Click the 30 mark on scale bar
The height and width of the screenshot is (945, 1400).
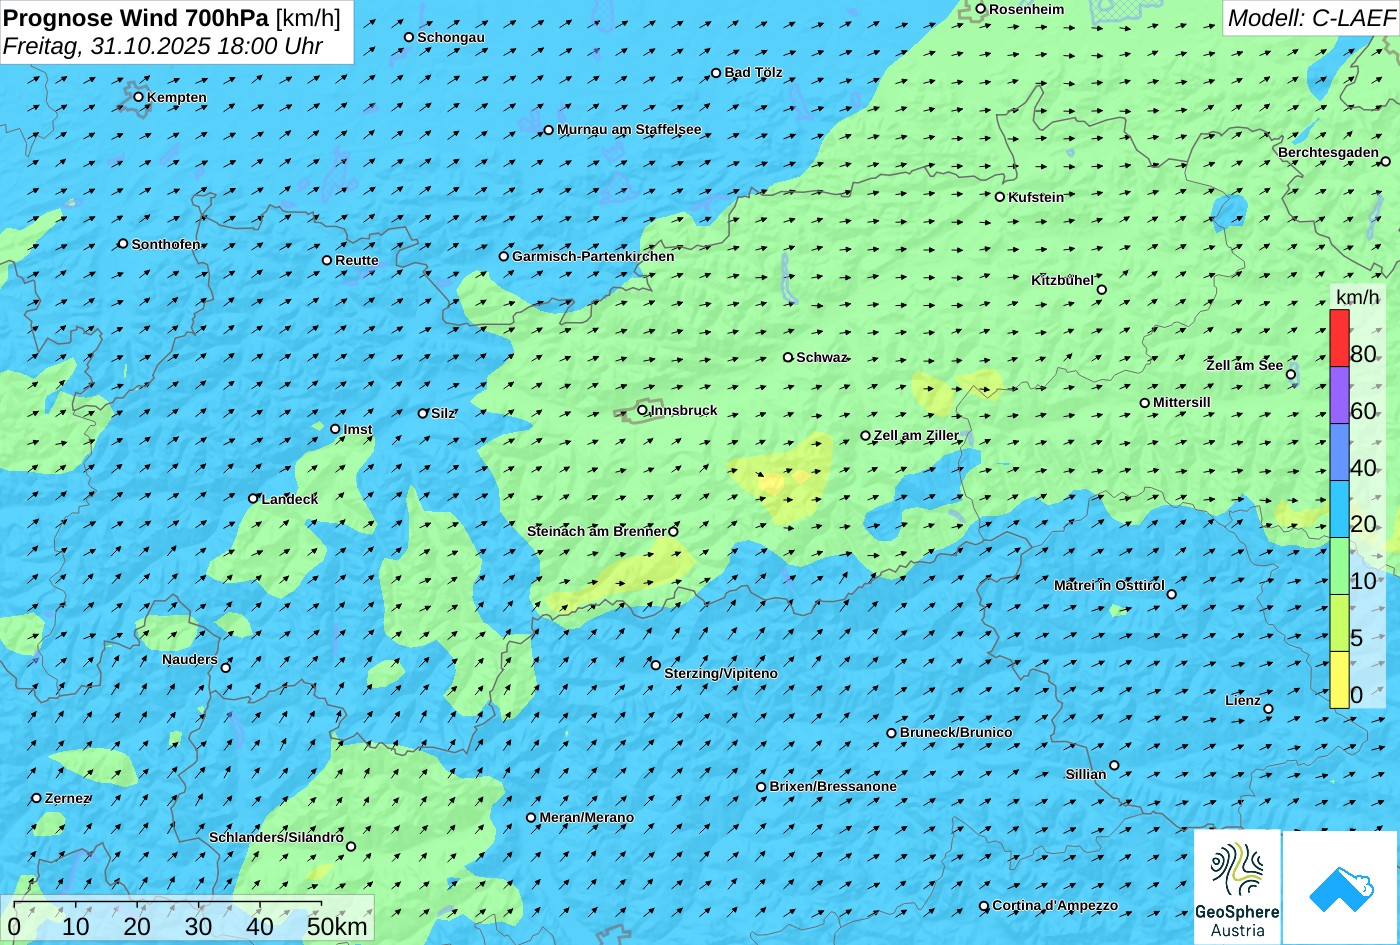(198, 926)
